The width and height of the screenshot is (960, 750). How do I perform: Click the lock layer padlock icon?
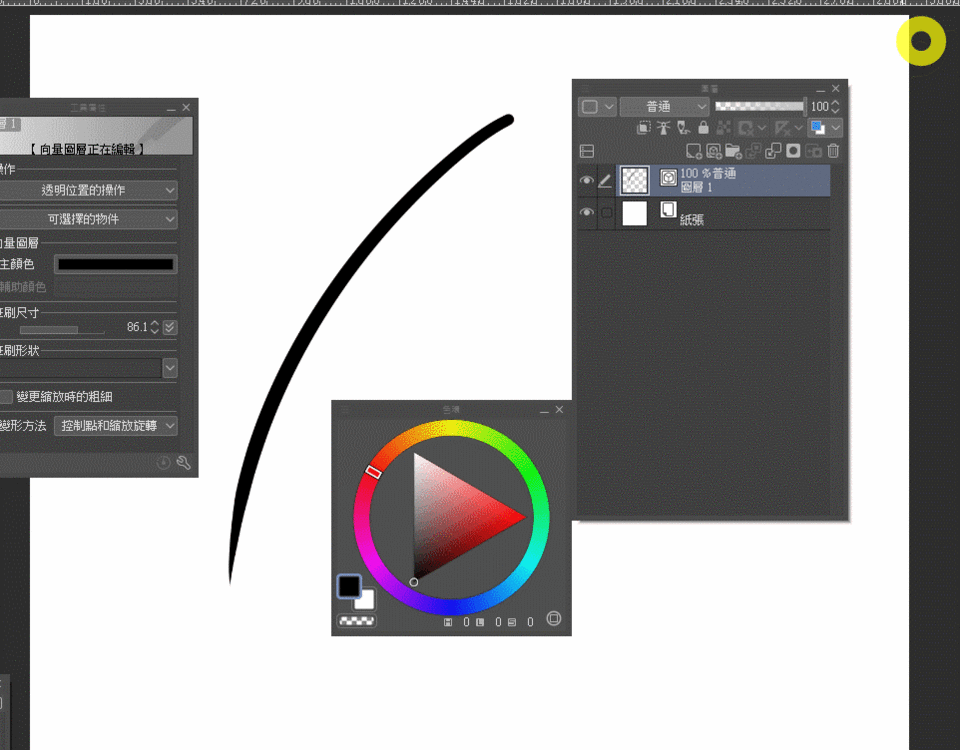point(703,127)
